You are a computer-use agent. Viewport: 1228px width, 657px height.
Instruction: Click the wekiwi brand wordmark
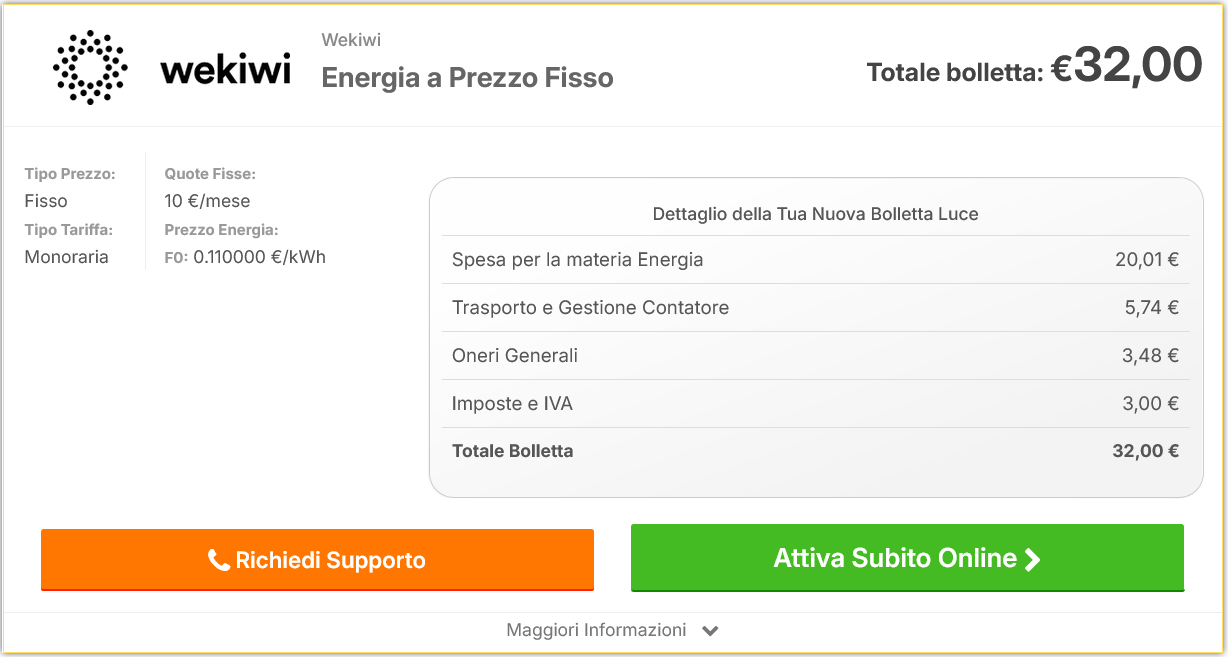[226, 69]
